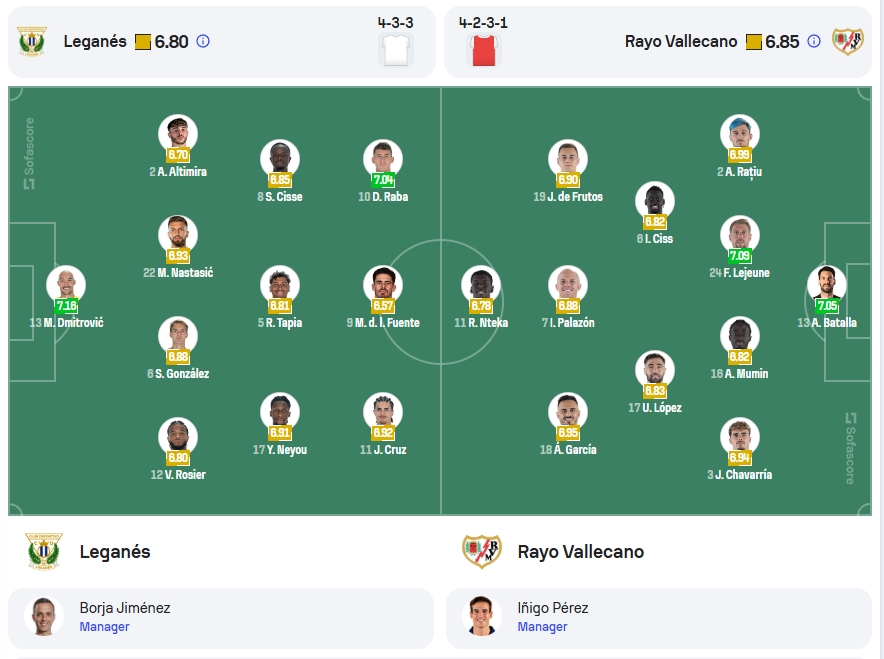The width and height of the screenshot is (884, 659).
Task: Click the Leganés team heading below the pitch
Action: [115, 551]
